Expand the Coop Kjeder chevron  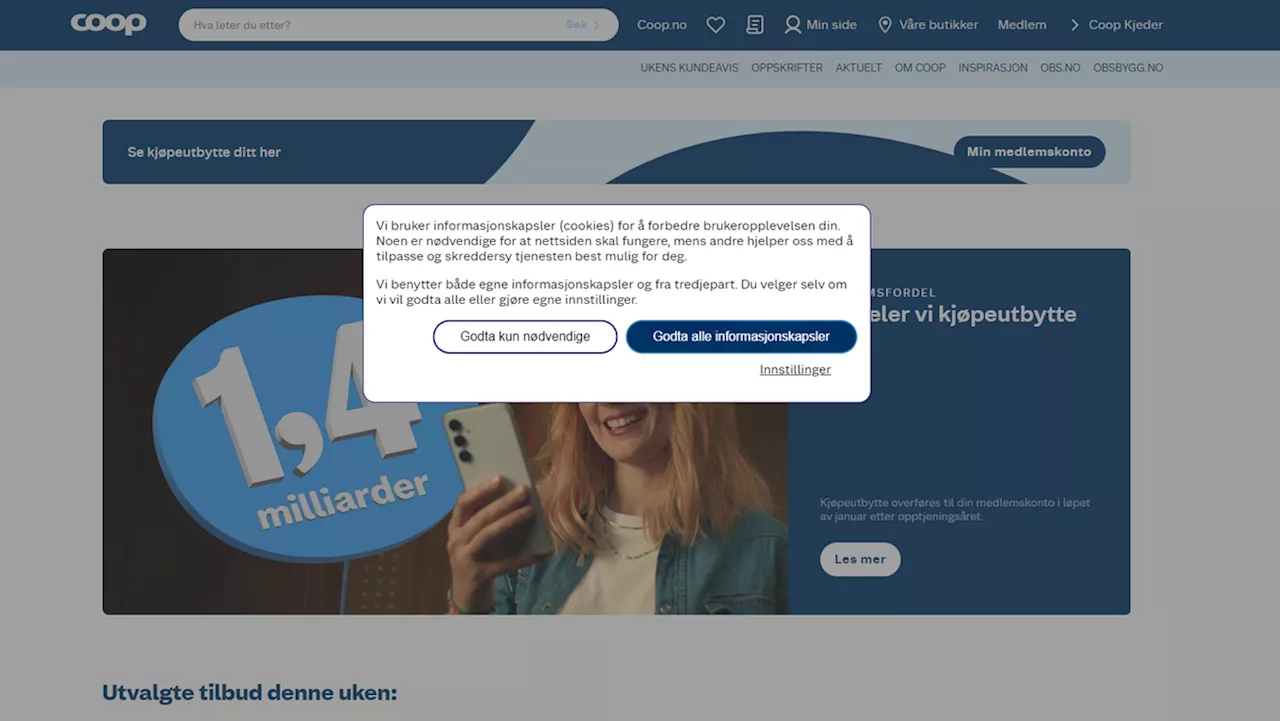1075,25
